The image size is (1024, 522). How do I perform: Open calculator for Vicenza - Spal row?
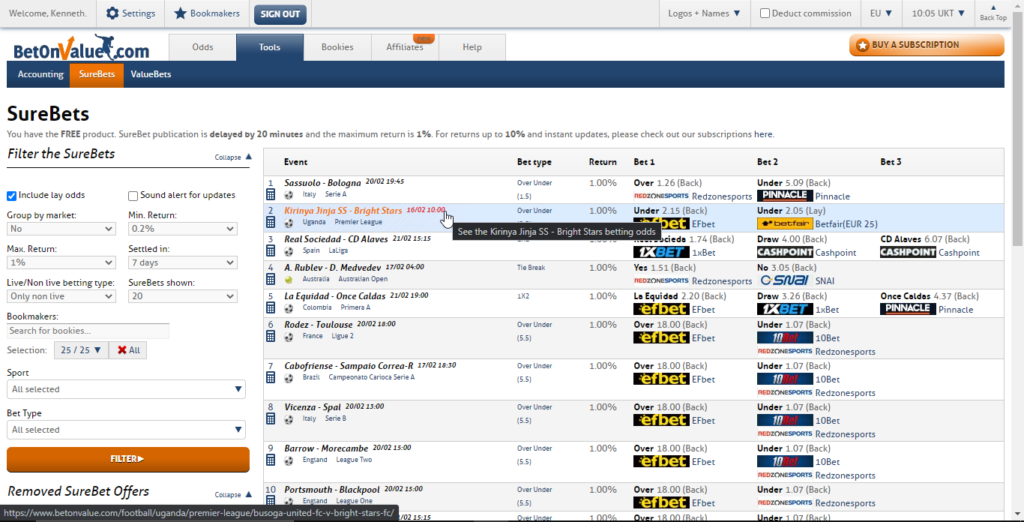(271, 419)
